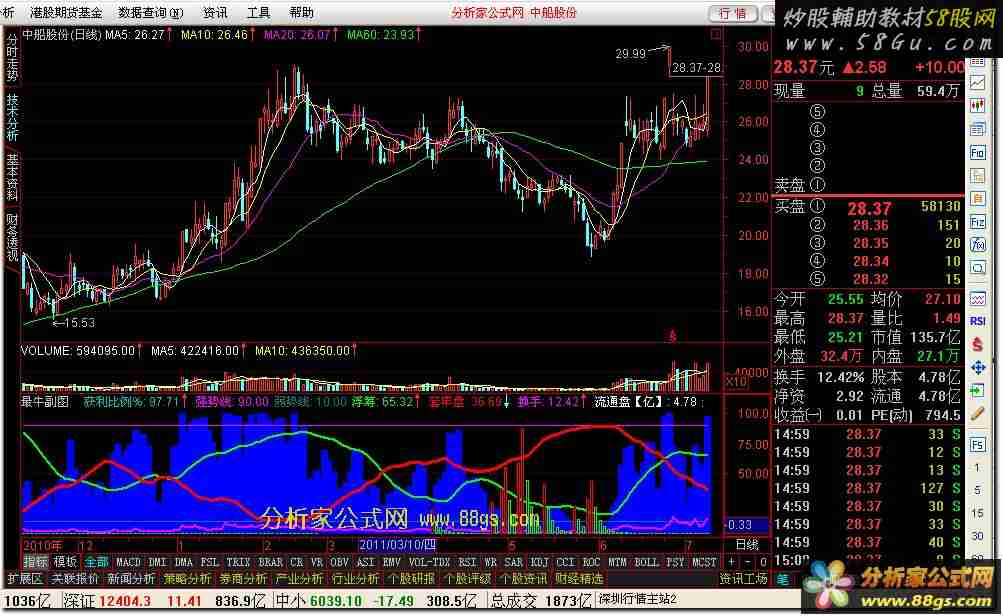Image resolution: width=1003 pixels, height=616 pixels.
Task: Switch to the BOLL indicator
Action: (646, 562)
